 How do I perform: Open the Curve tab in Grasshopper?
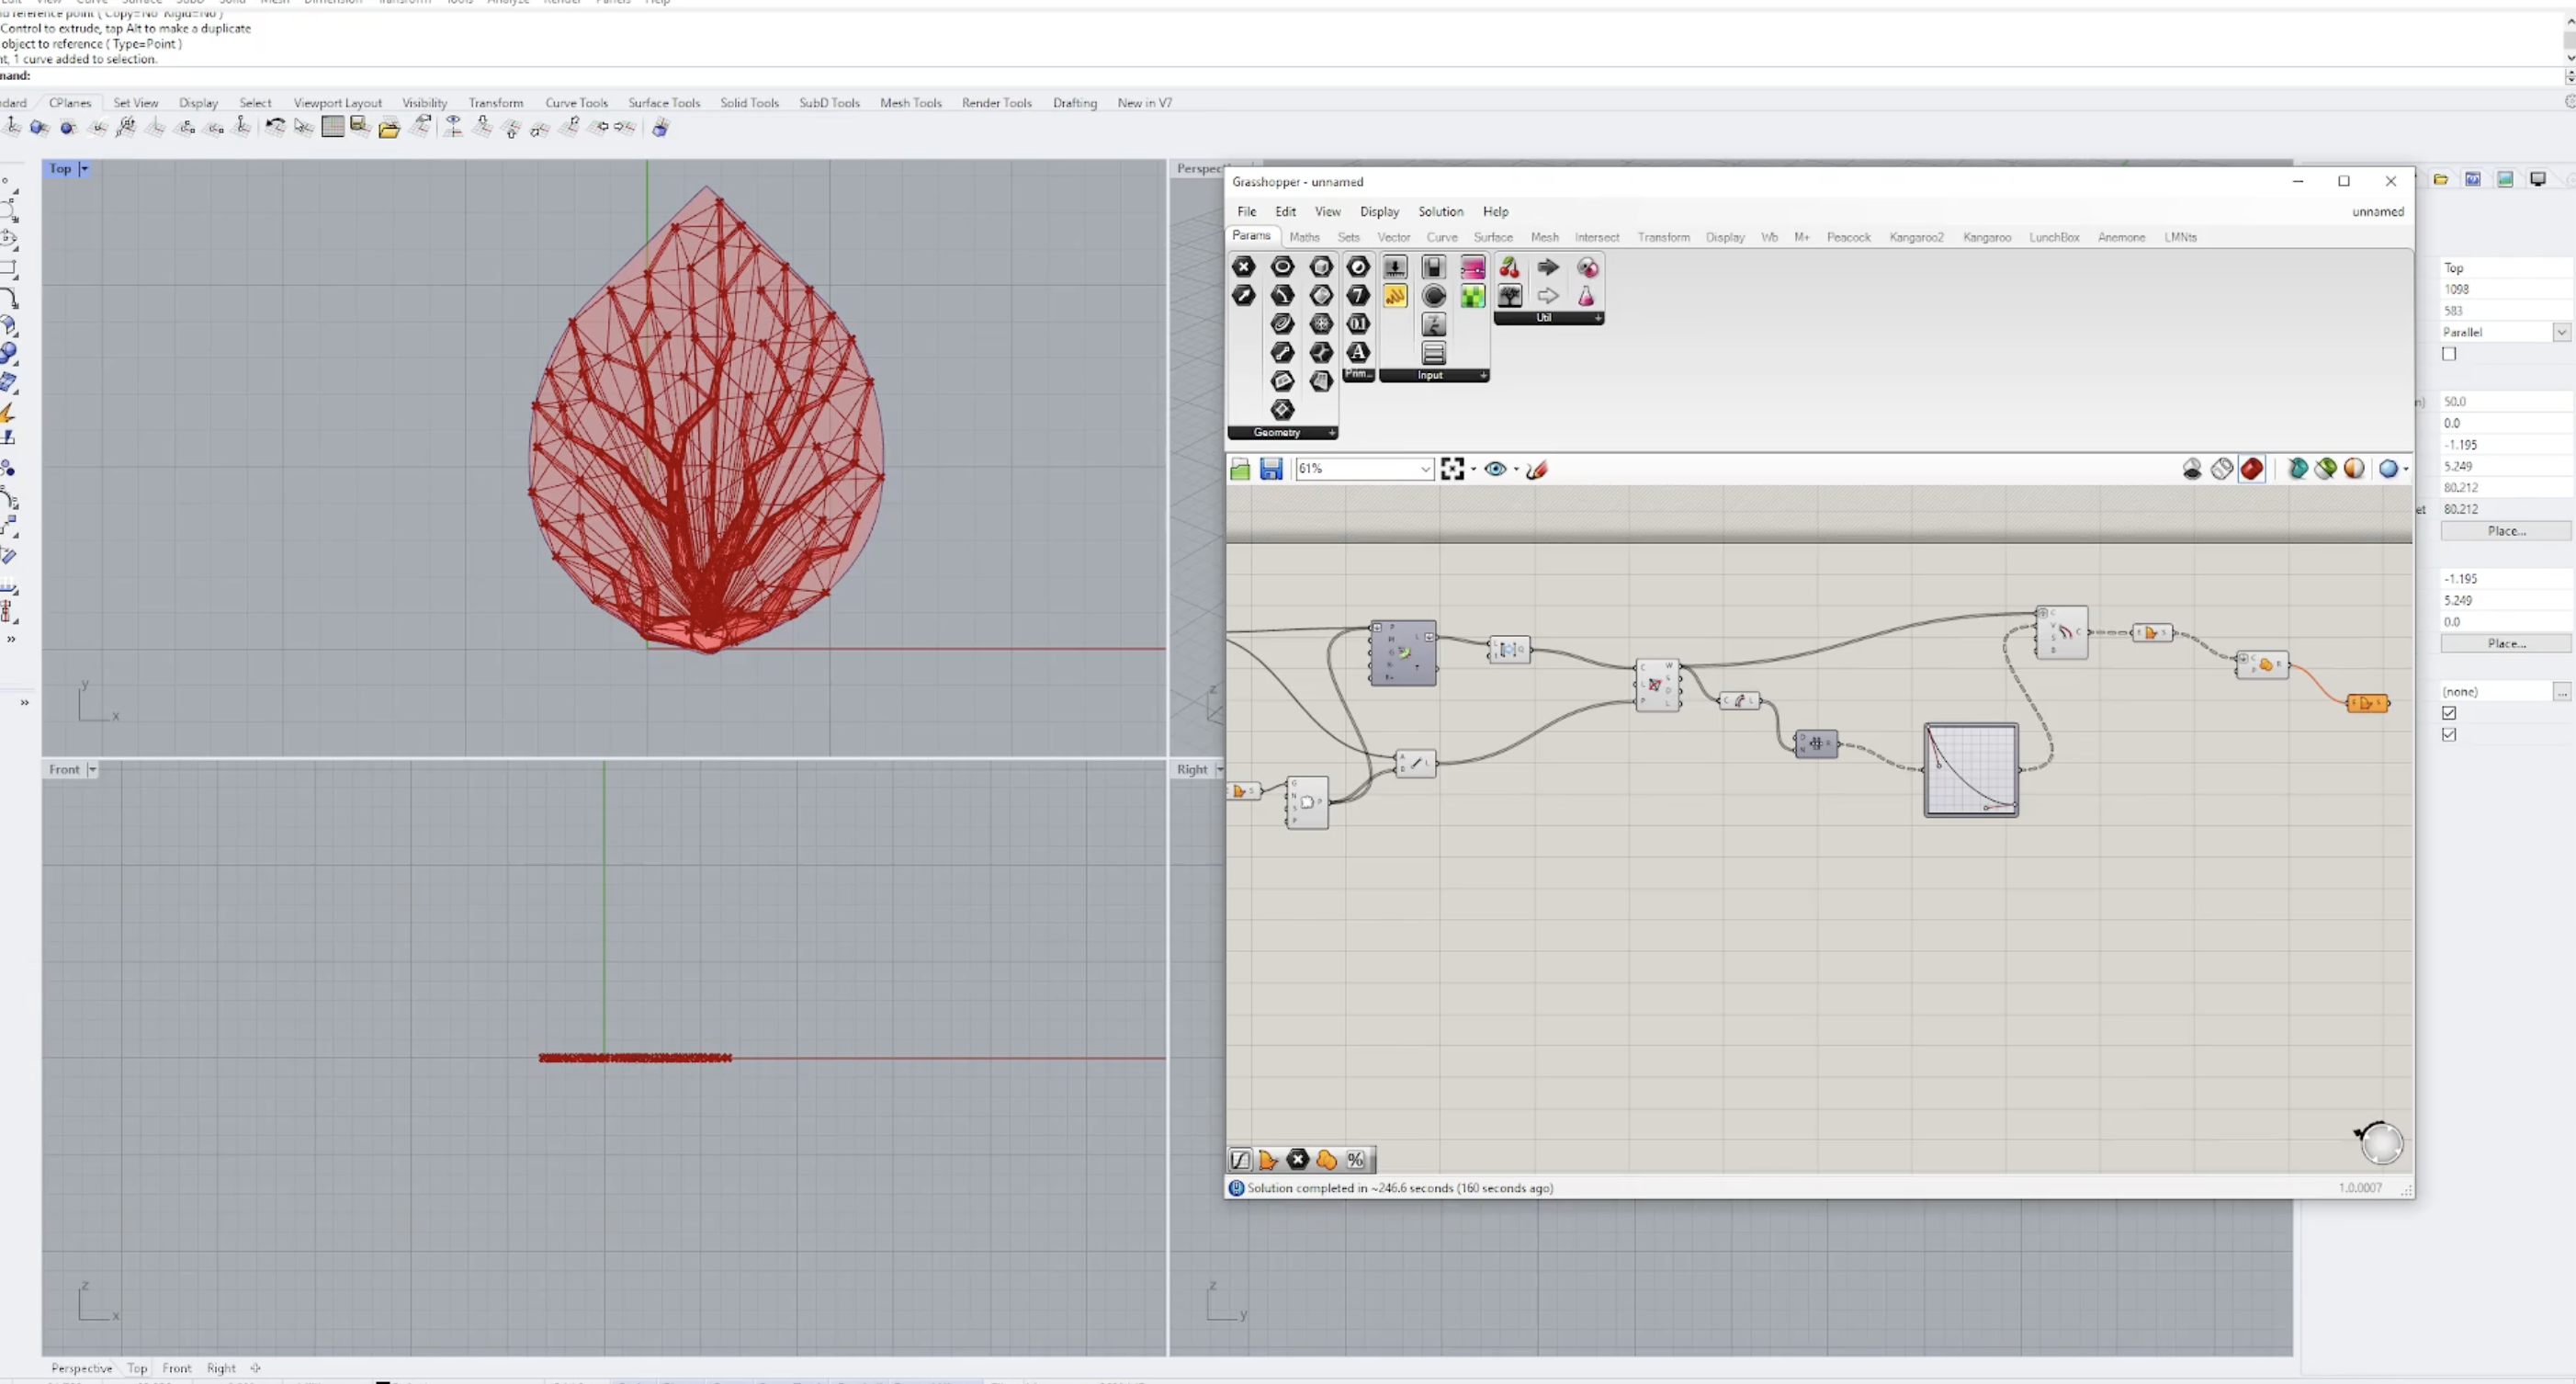[x=1441, y=238]
